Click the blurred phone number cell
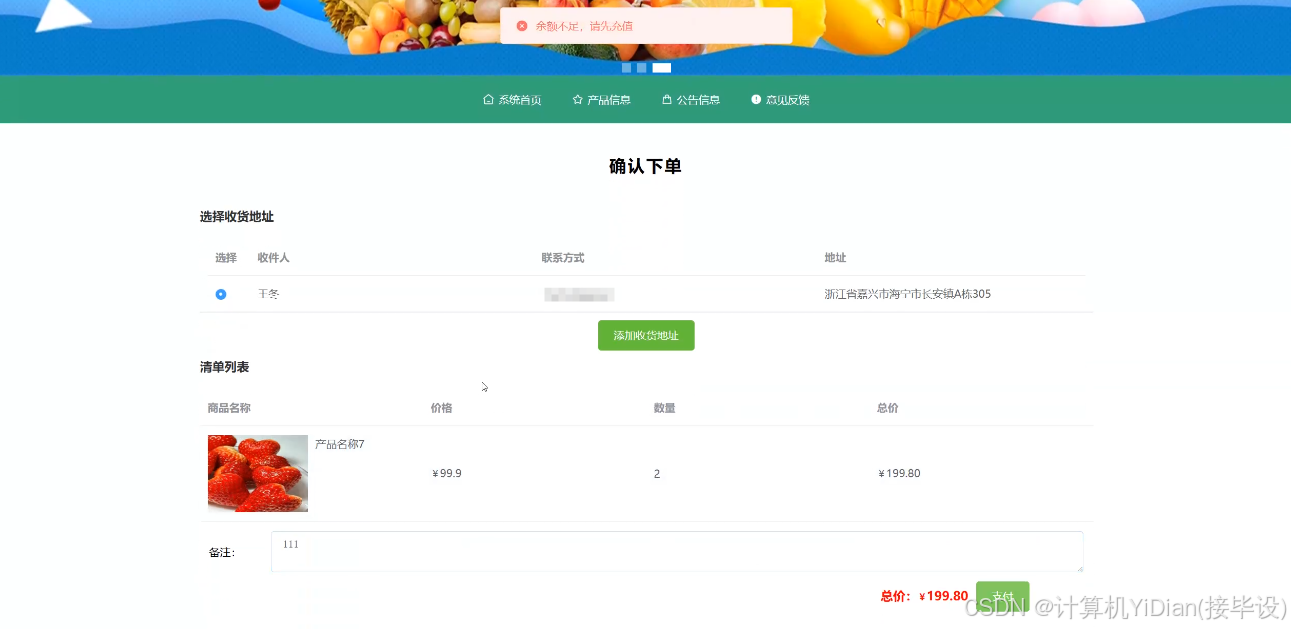The height and width of the screenshot is (629, 1291). click(579, 294)
